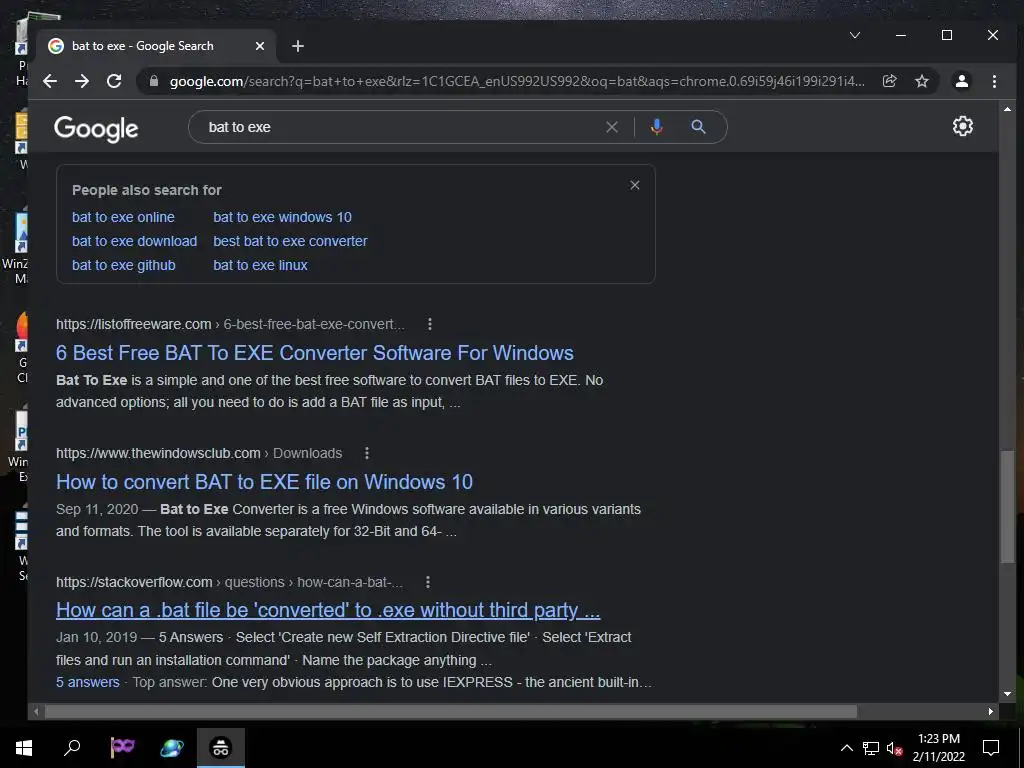Open the Windows Start menu
This screenshot has height=768, width=1024.
24,748
